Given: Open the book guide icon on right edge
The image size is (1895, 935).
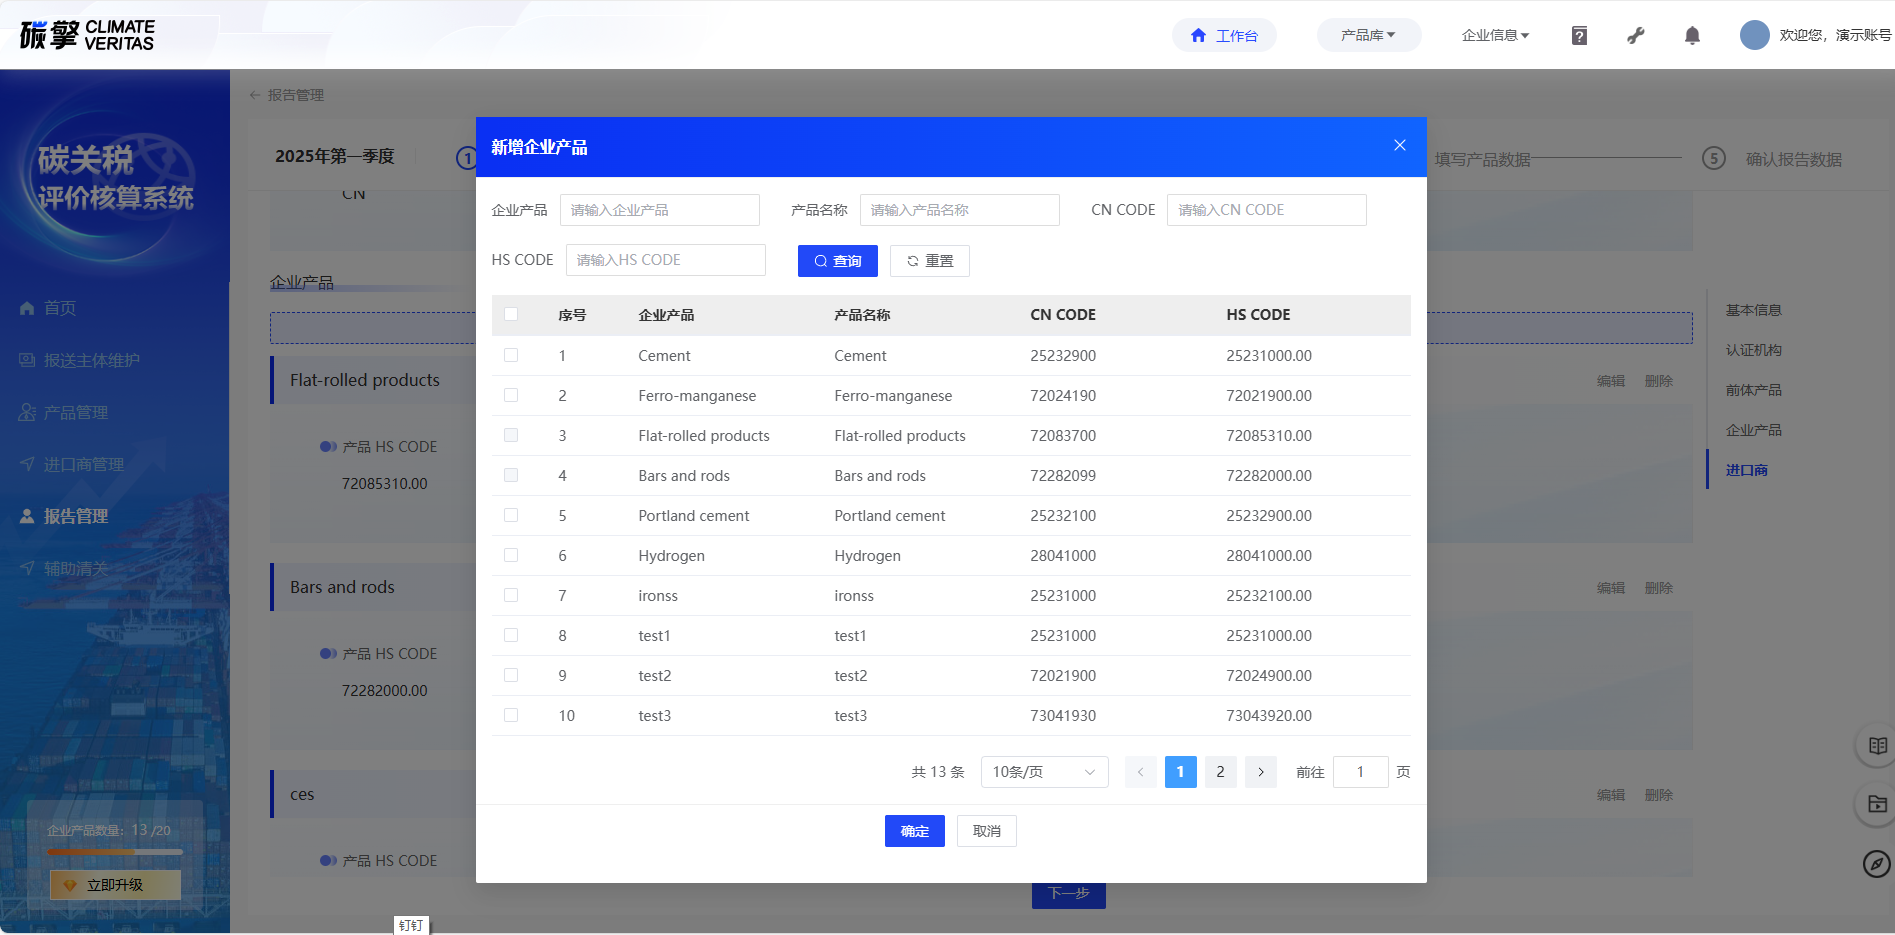Looking at the screenshot, I should click(x=1876, y=746).
